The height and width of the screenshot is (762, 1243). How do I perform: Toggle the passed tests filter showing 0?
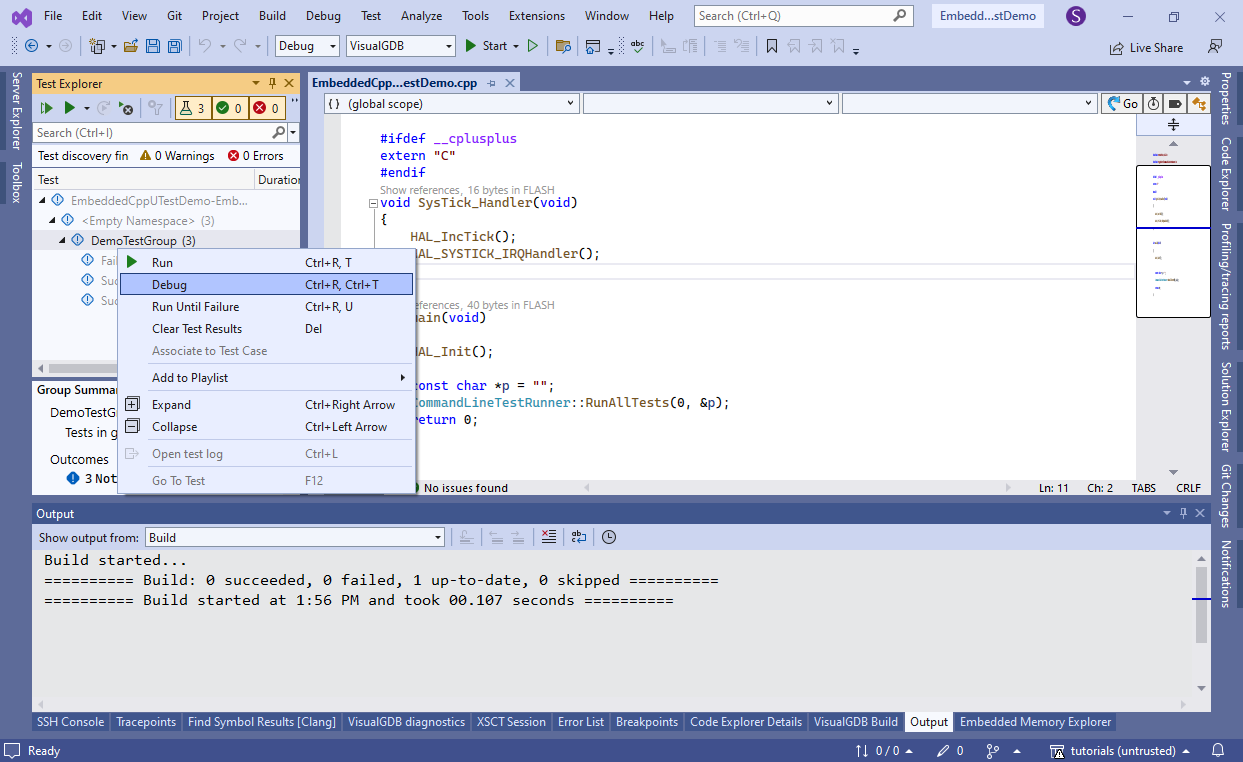pos(229,108)
